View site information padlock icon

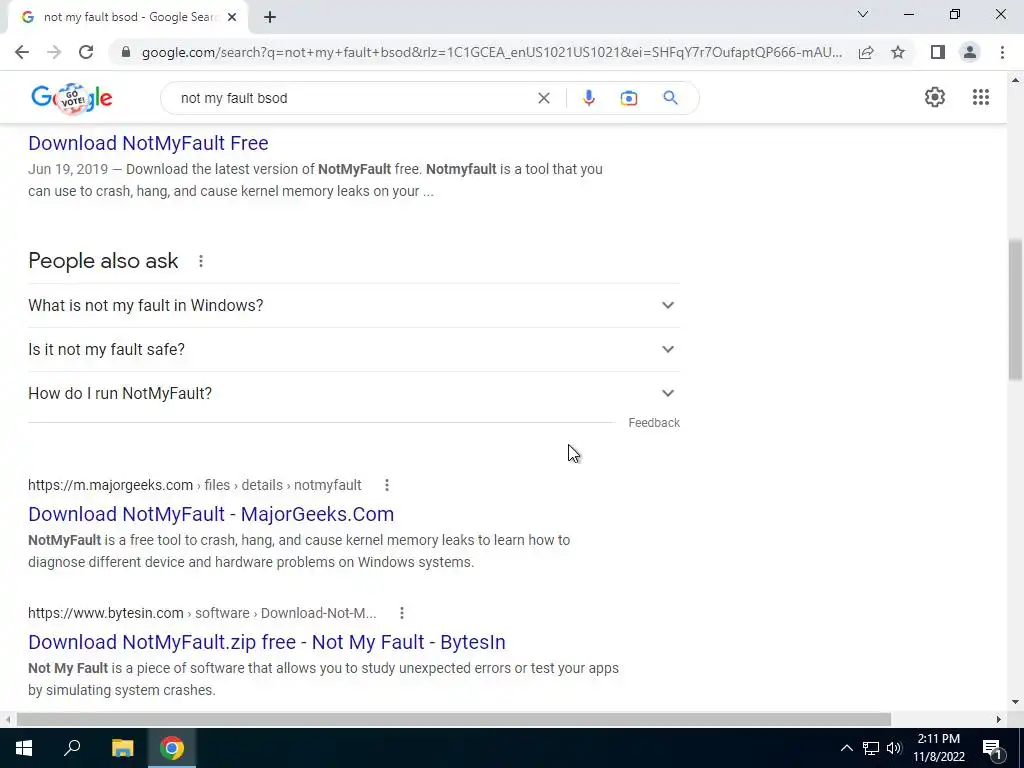pos(126,52)
